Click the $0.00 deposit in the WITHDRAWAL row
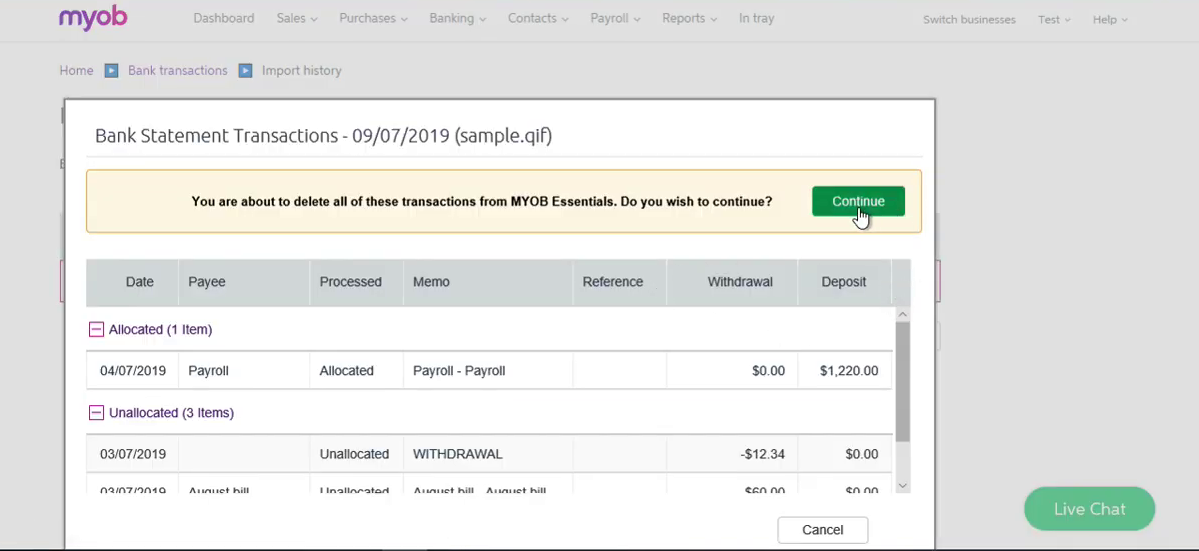Image resolution: width=1199 pixels, height=551 pixels. (x=862, y=454)
